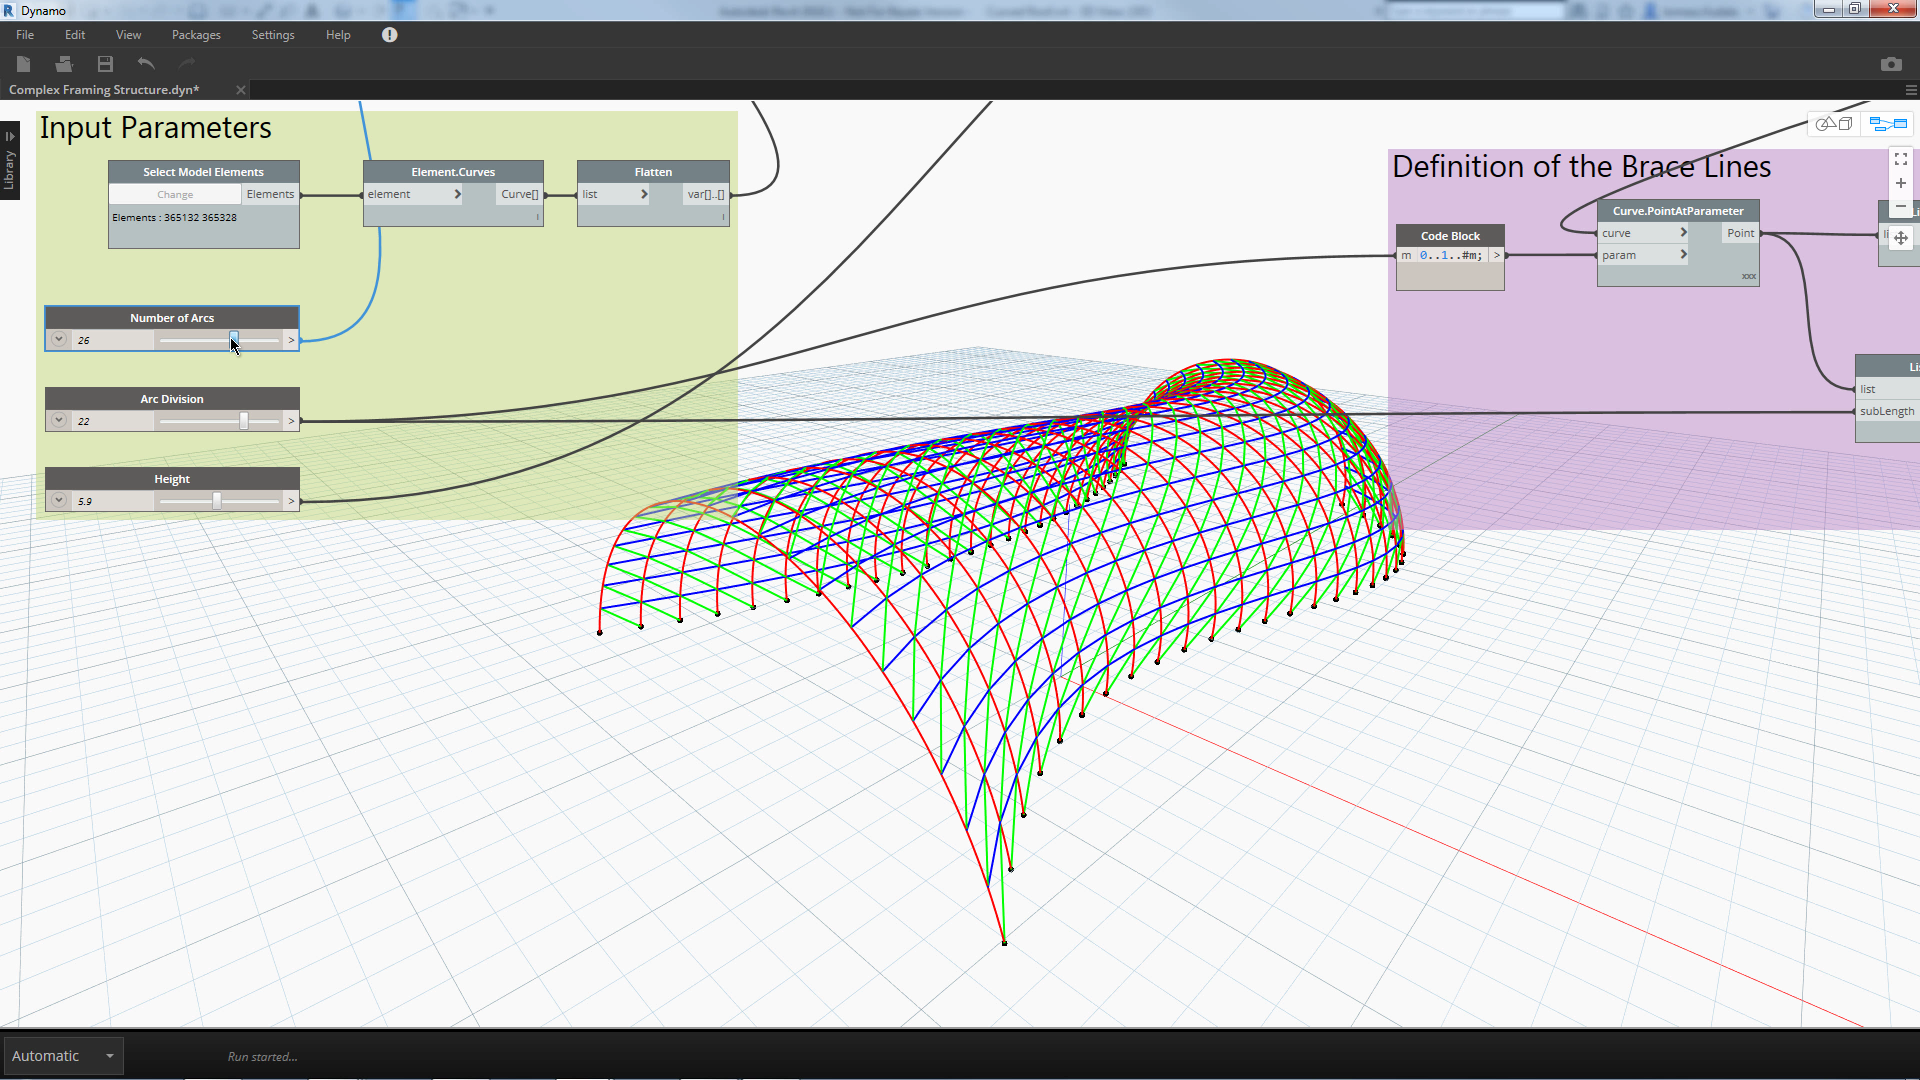Screen dimensions: 1920x1080
Task: Click the Arc Division slider handle
Action: pyautogui.click(x=243, y=421)
